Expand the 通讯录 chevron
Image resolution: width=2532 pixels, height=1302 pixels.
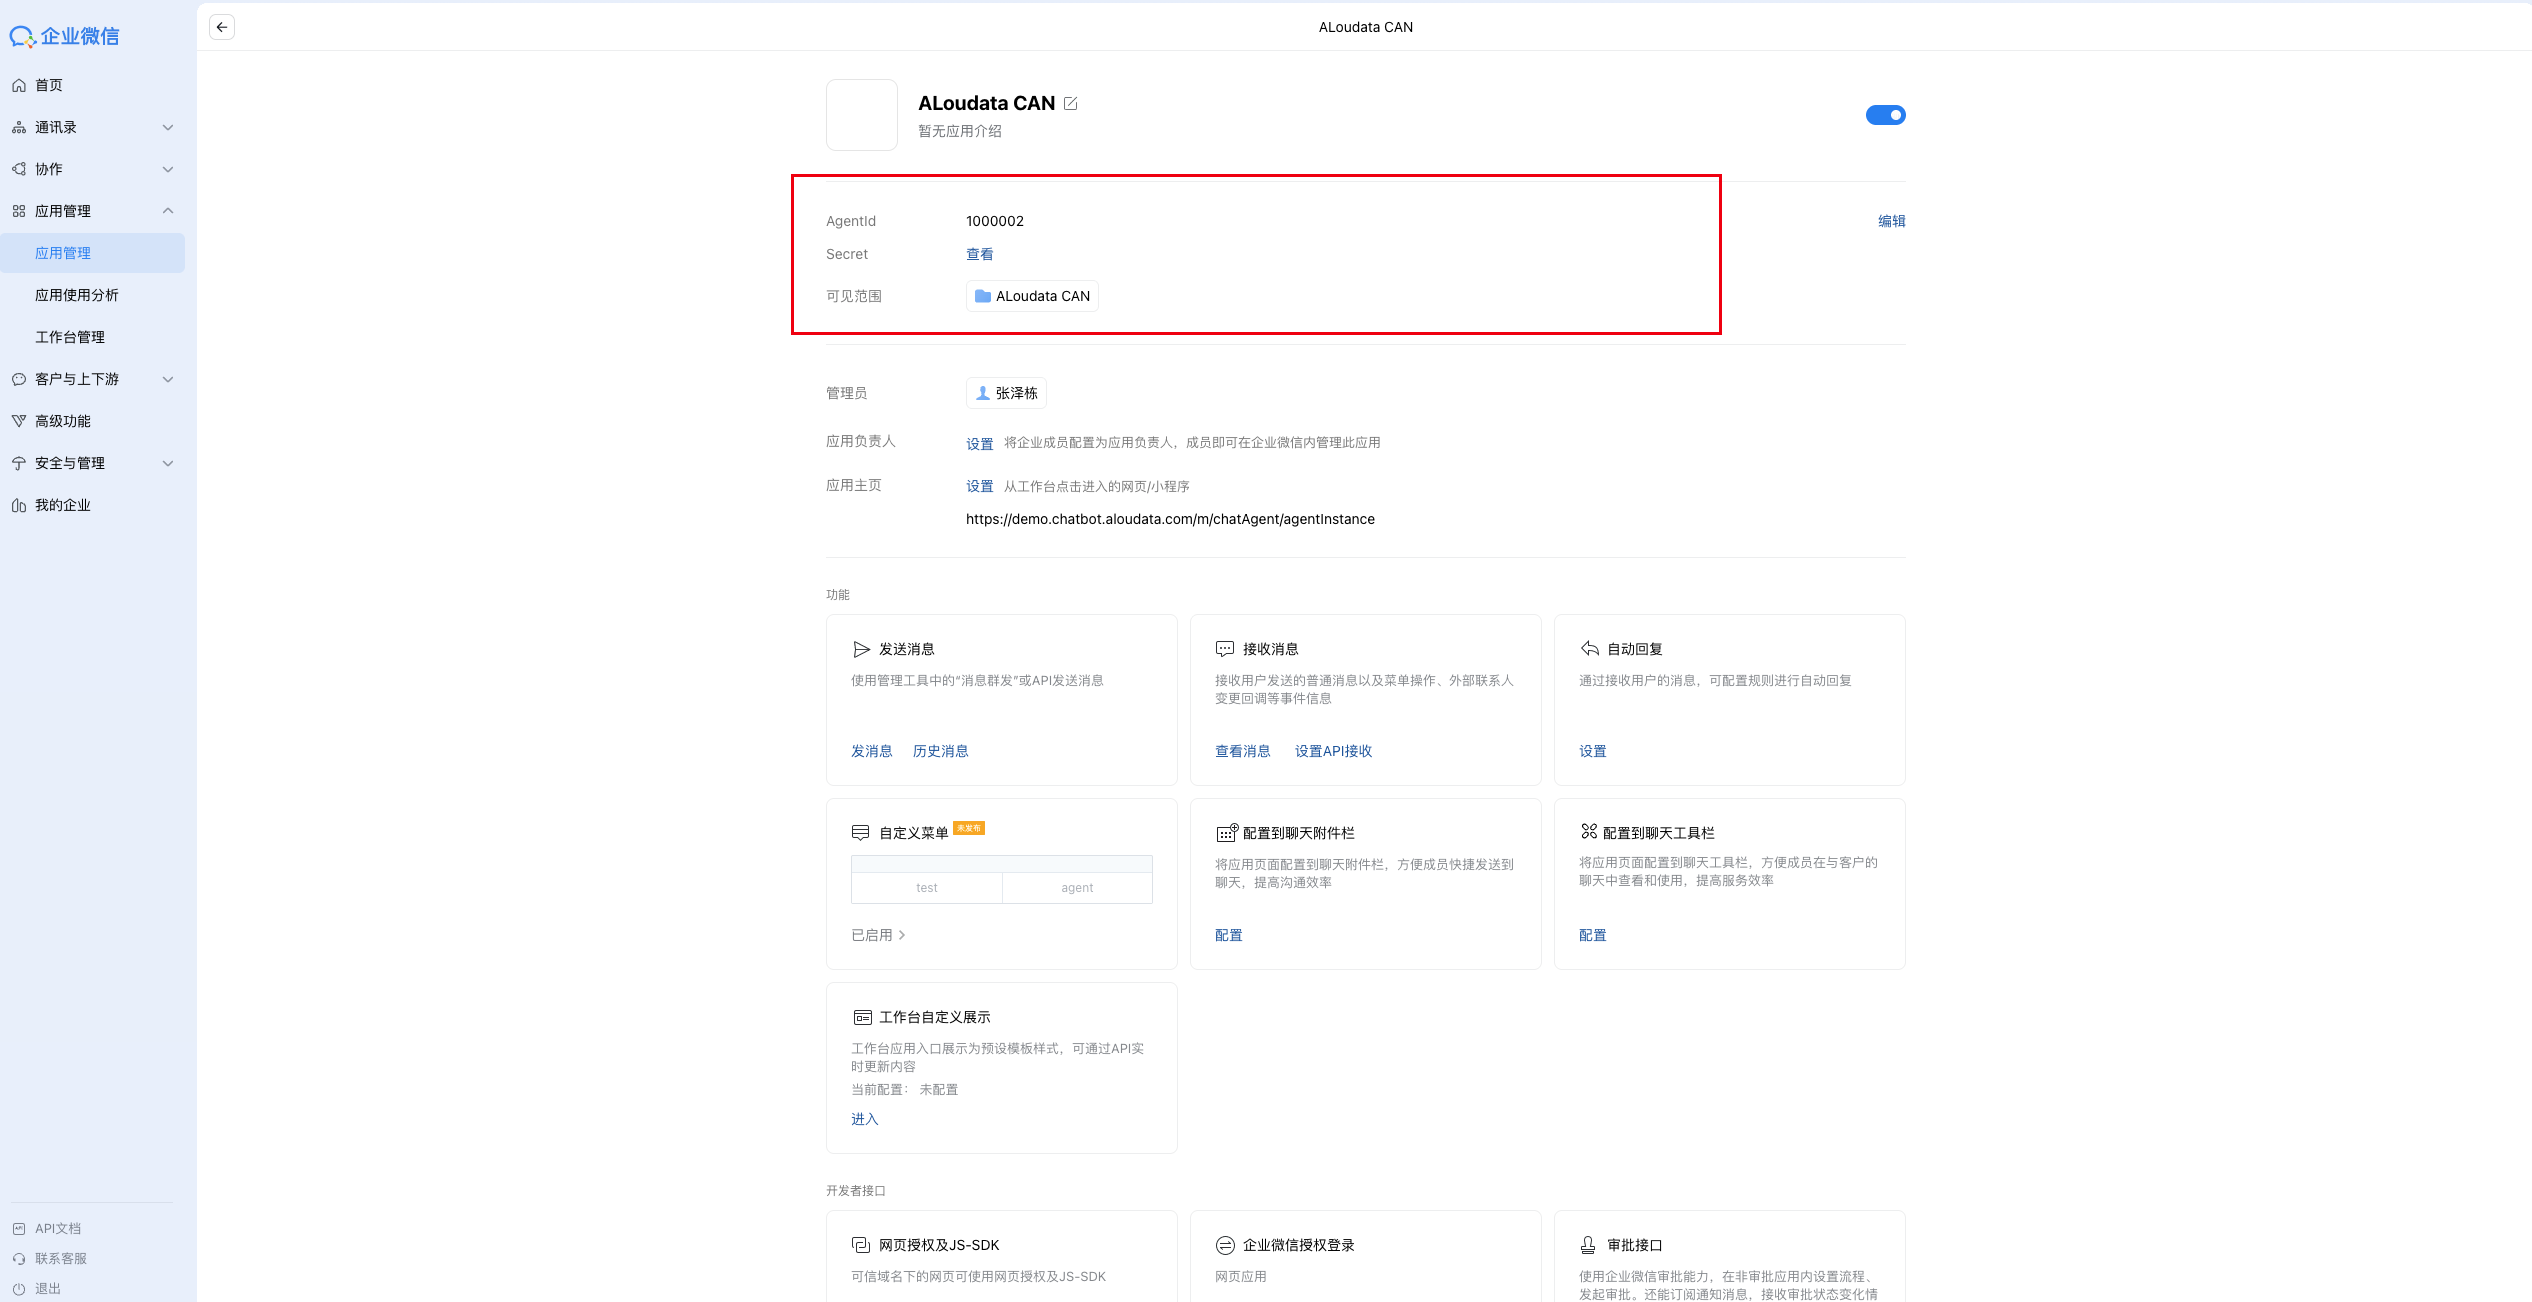[x=168, y=127]
